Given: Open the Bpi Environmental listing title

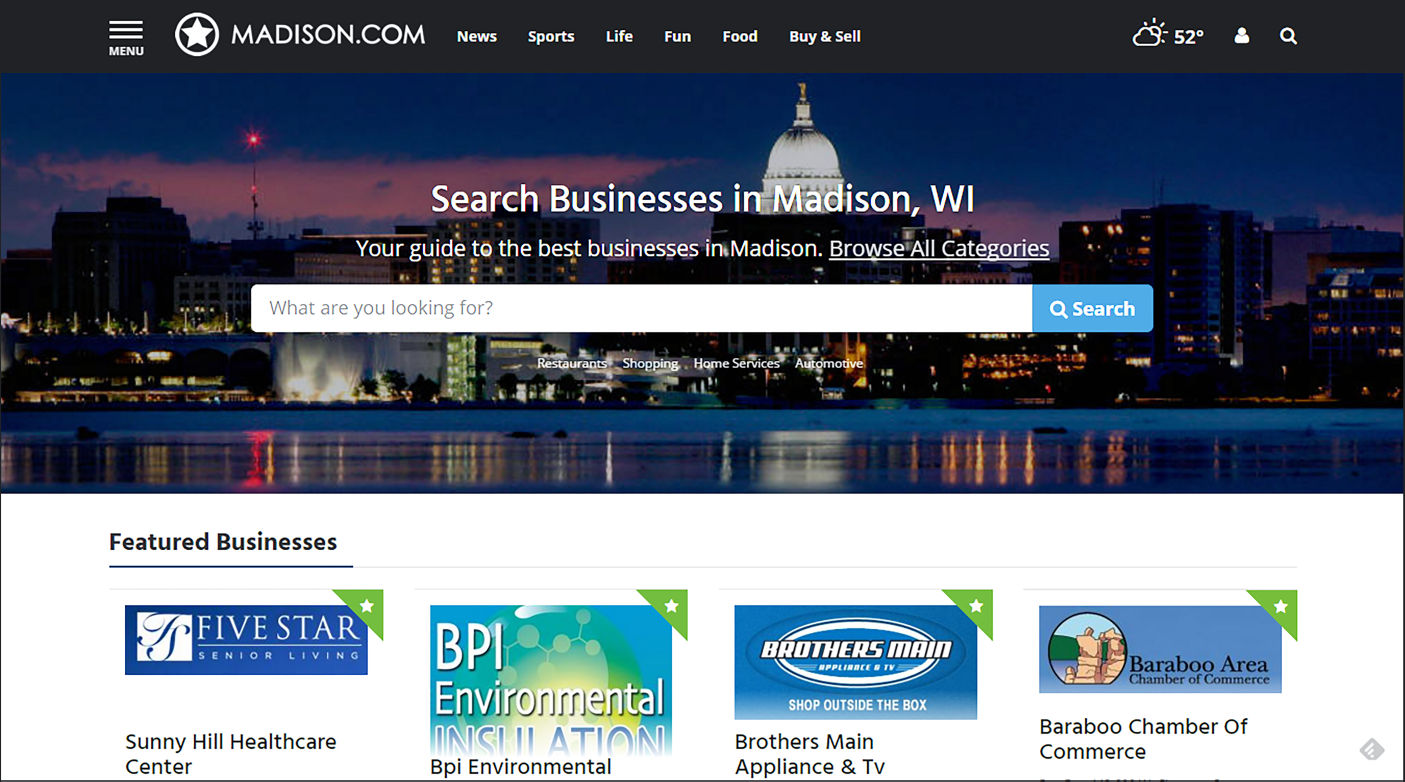Looking at the screenshot, I should 521,767.
